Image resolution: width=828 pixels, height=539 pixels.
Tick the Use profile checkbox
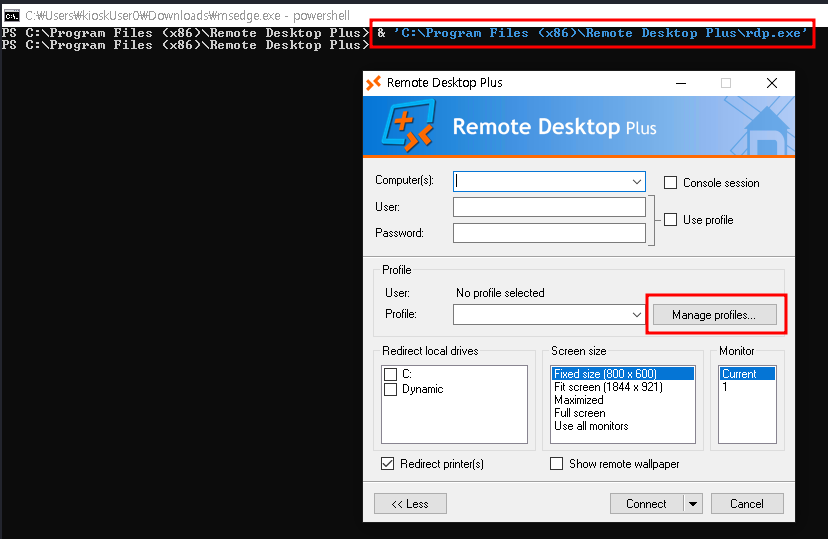670,220
